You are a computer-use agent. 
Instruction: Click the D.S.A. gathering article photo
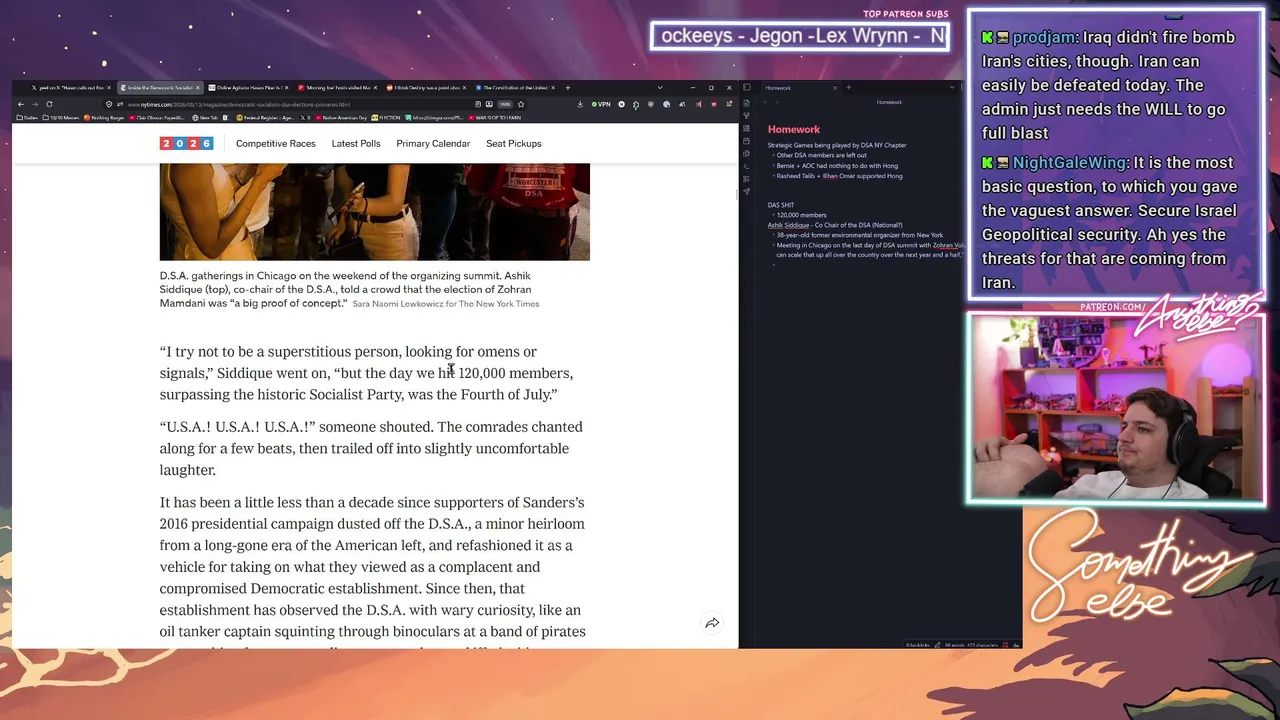(375, 211)
